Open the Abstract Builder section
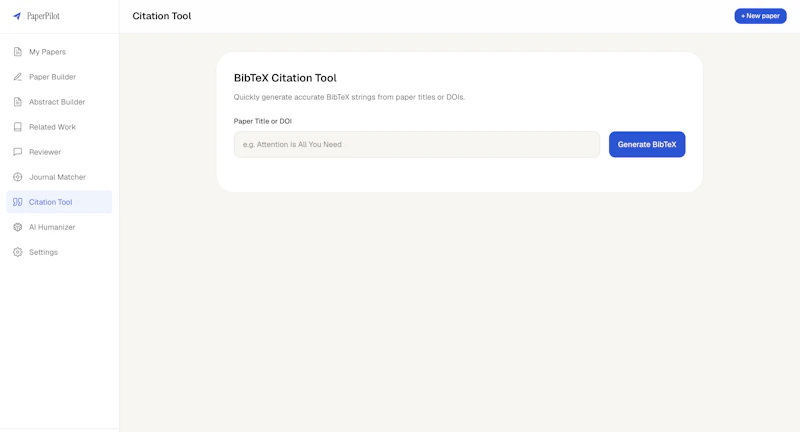This screenshot has width=800, height=432. 59,101
